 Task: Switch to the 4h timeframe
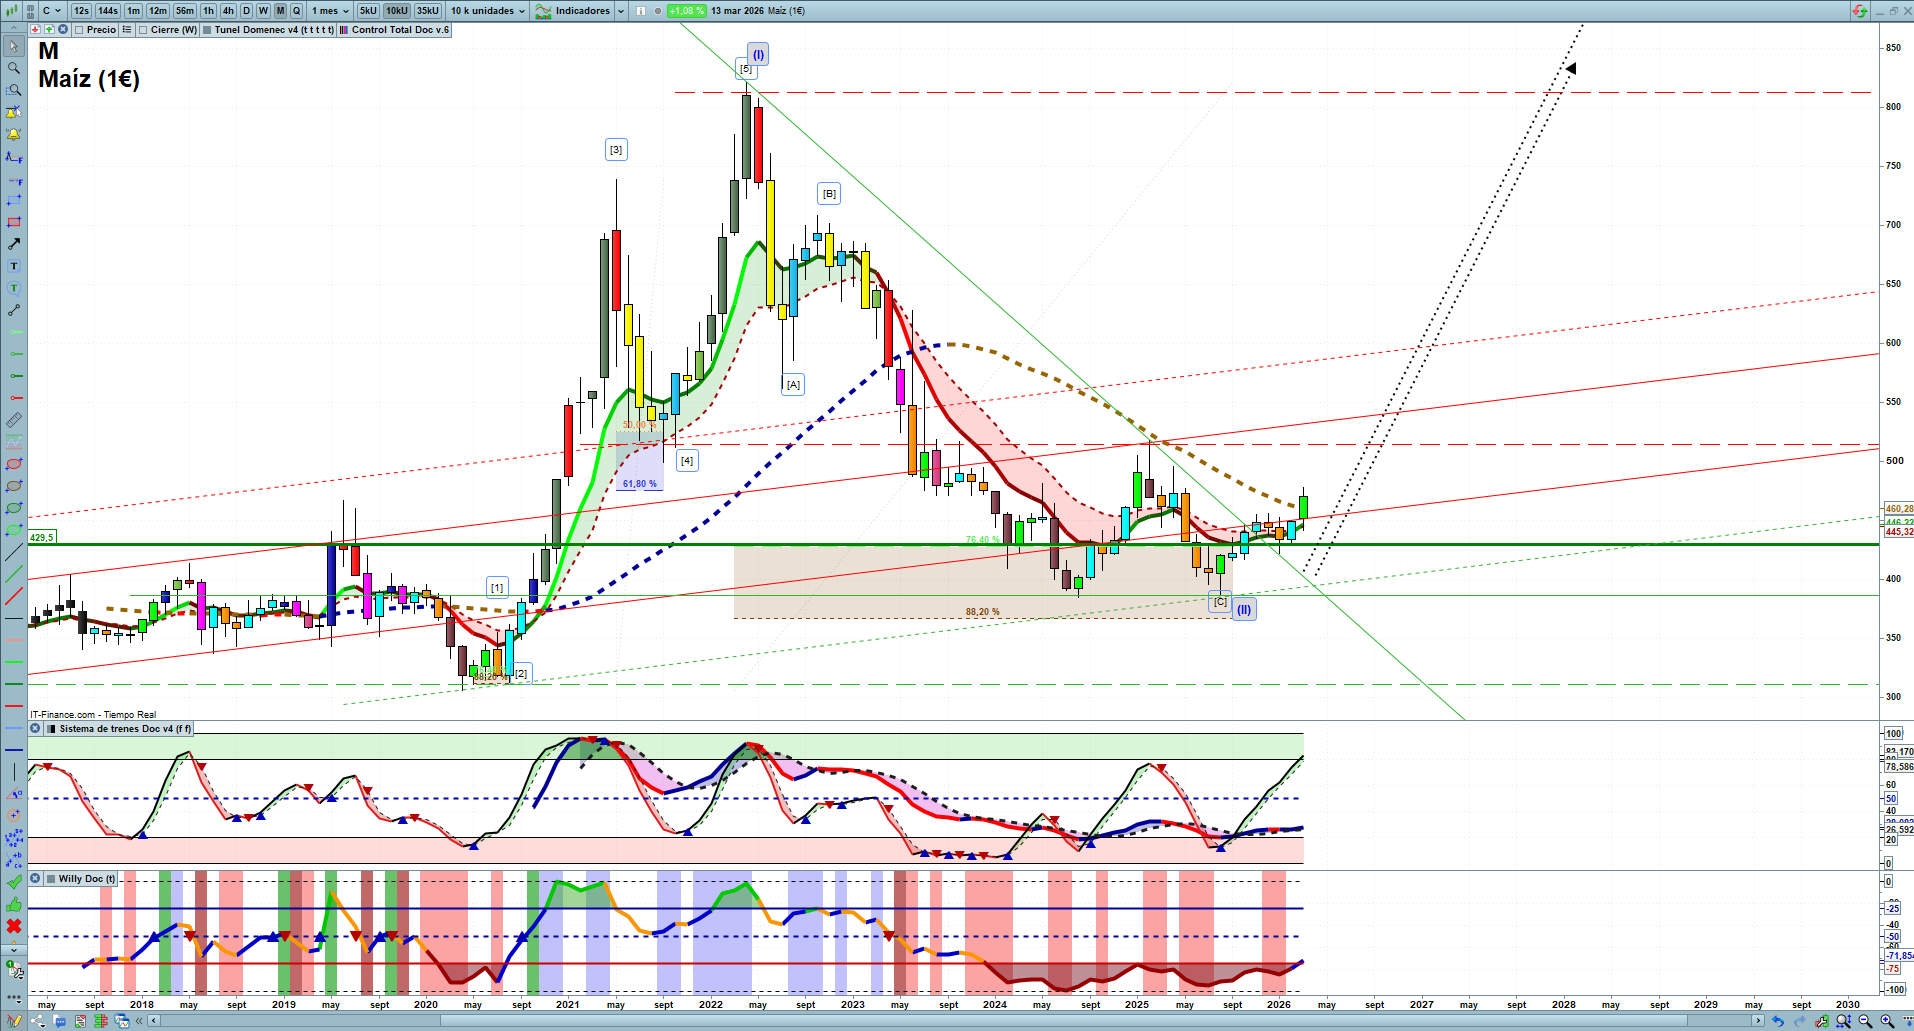[x=228, y=11]
